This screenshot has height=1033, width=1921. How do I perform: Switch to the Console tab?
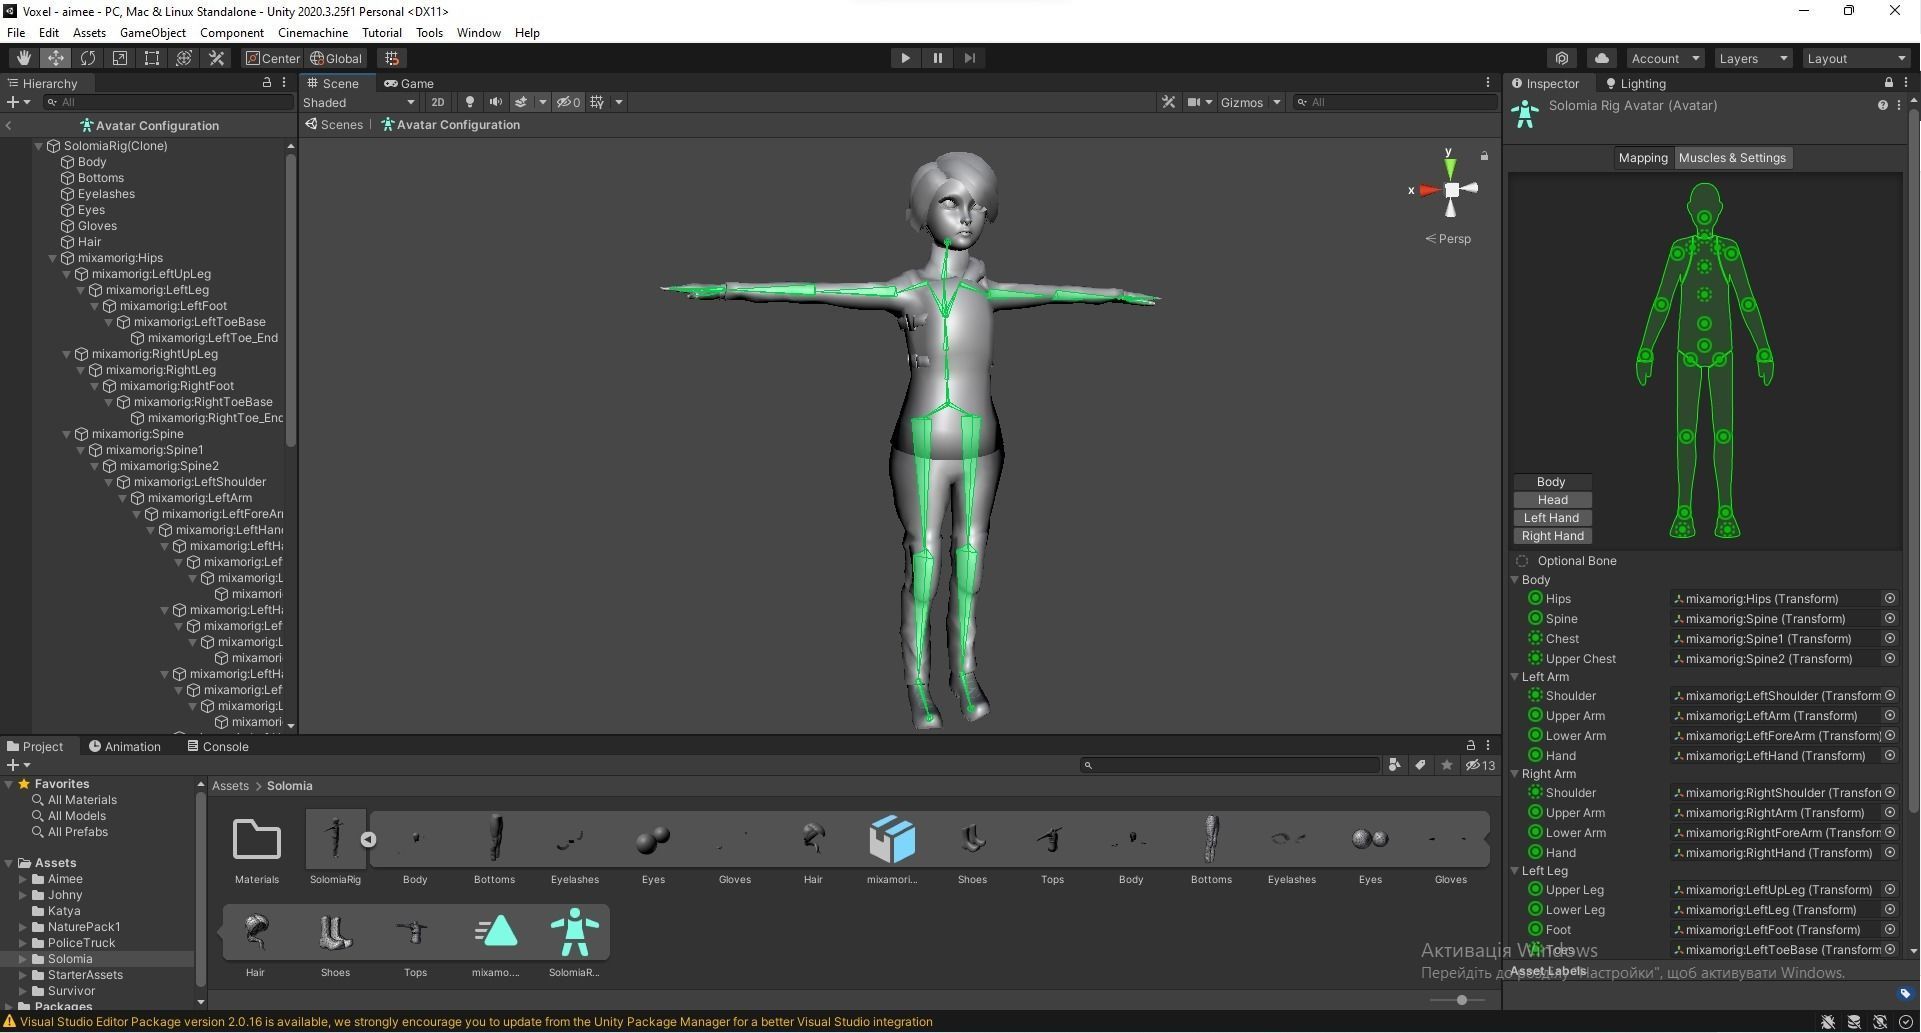(x=218, y=746)
